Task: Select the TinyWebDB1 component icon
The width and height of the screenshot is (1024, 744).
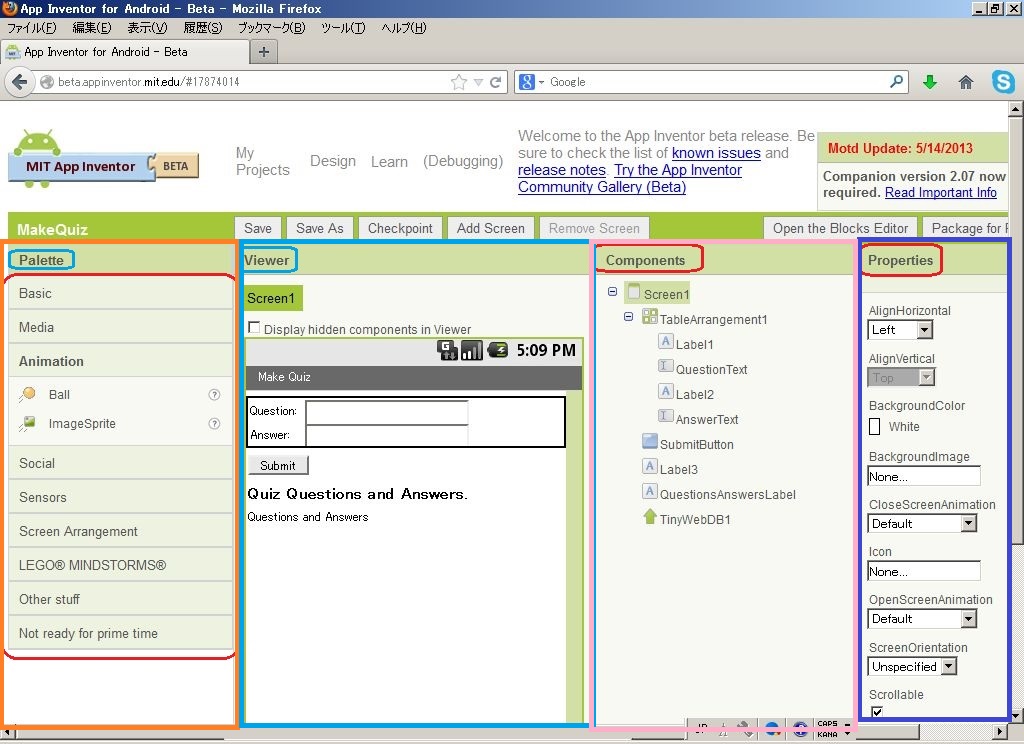Action: tap(649, 518)
